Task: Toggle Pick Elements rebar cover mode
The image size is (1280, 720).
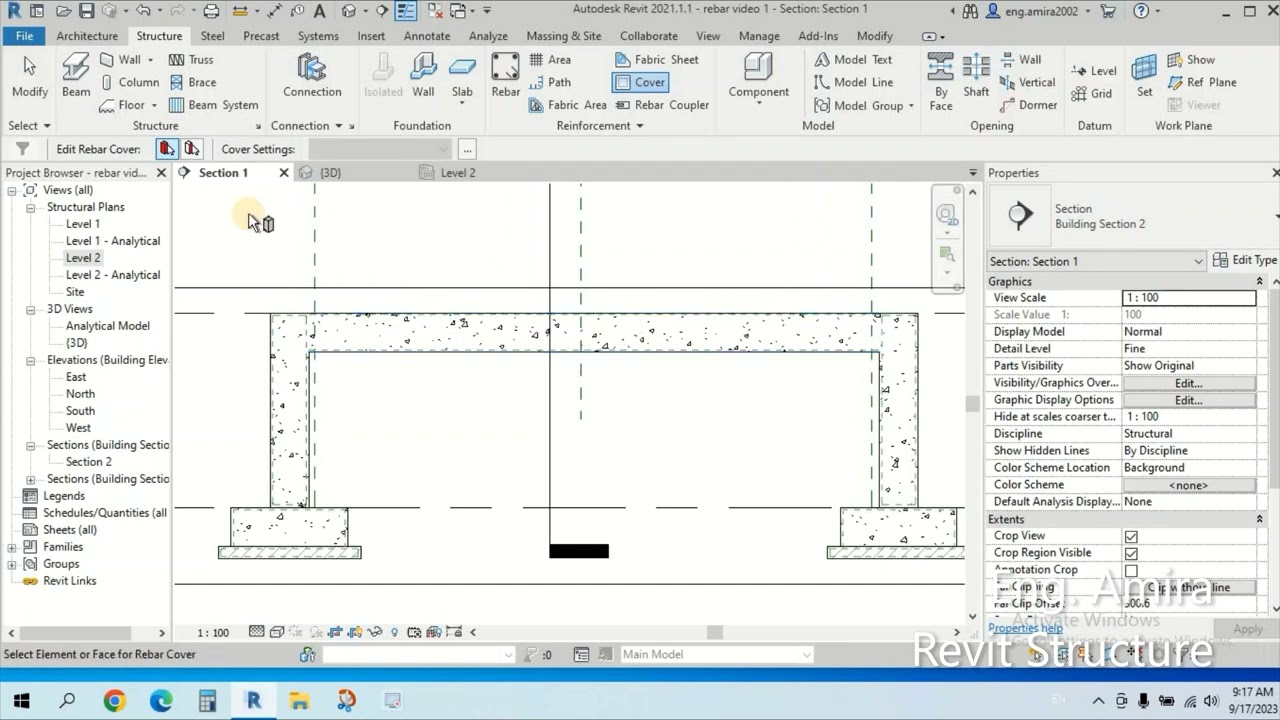Action: click(x=167, y=149)
